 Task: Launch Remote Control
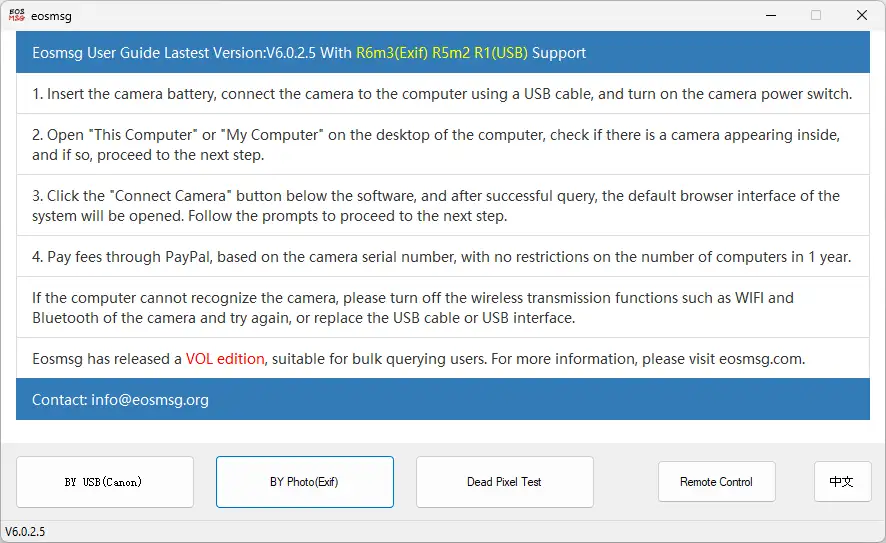click(716, 482)
